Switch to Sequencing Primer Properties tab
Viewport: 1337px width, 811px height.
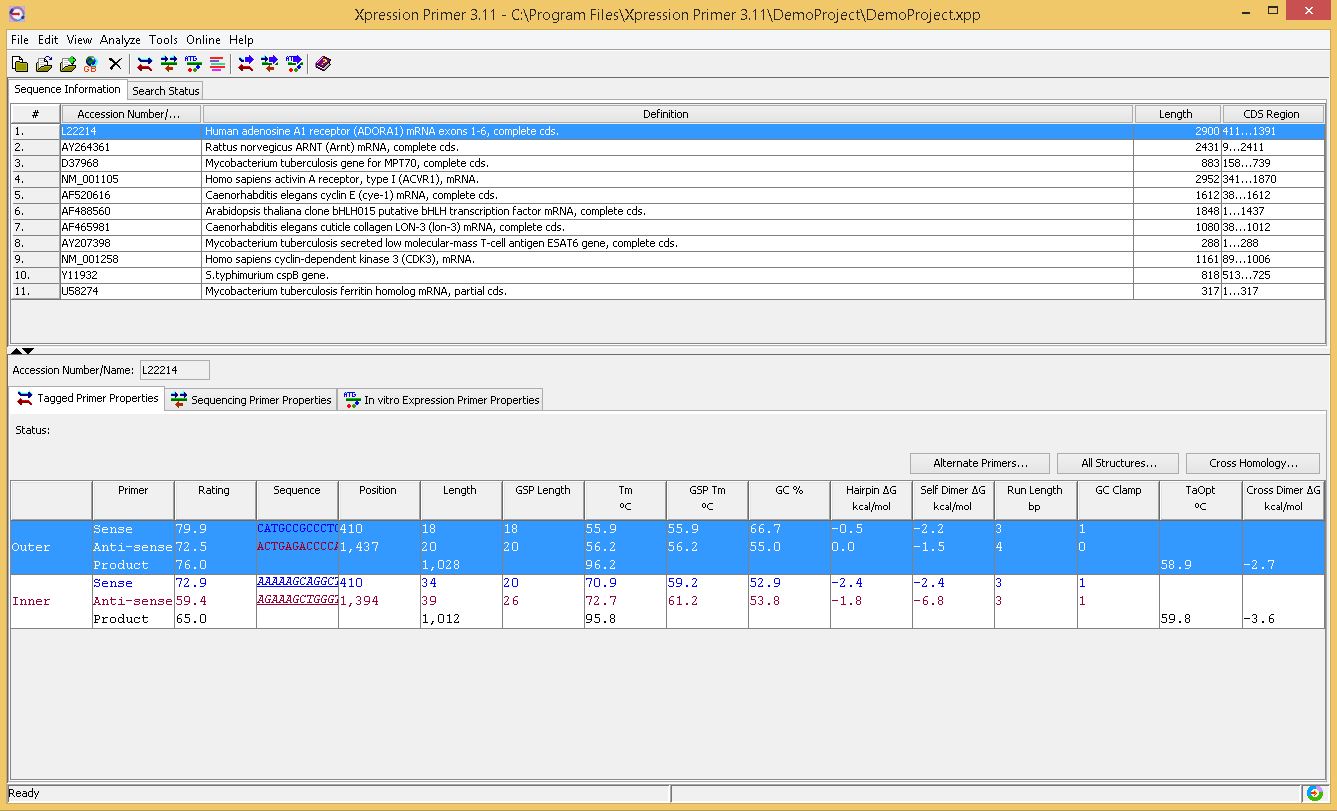[x=251, y=400]
